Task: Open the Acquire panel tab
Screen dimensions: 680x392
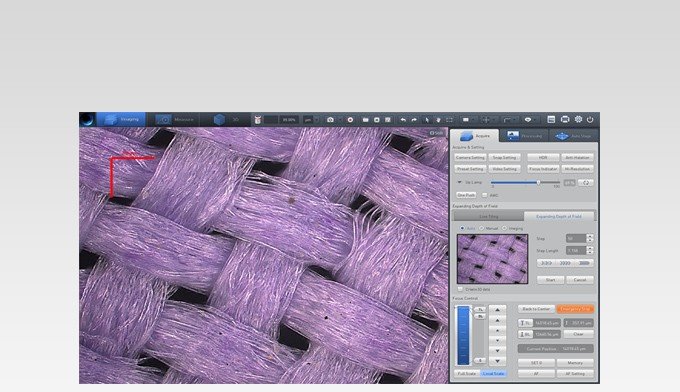Action: 475,136
